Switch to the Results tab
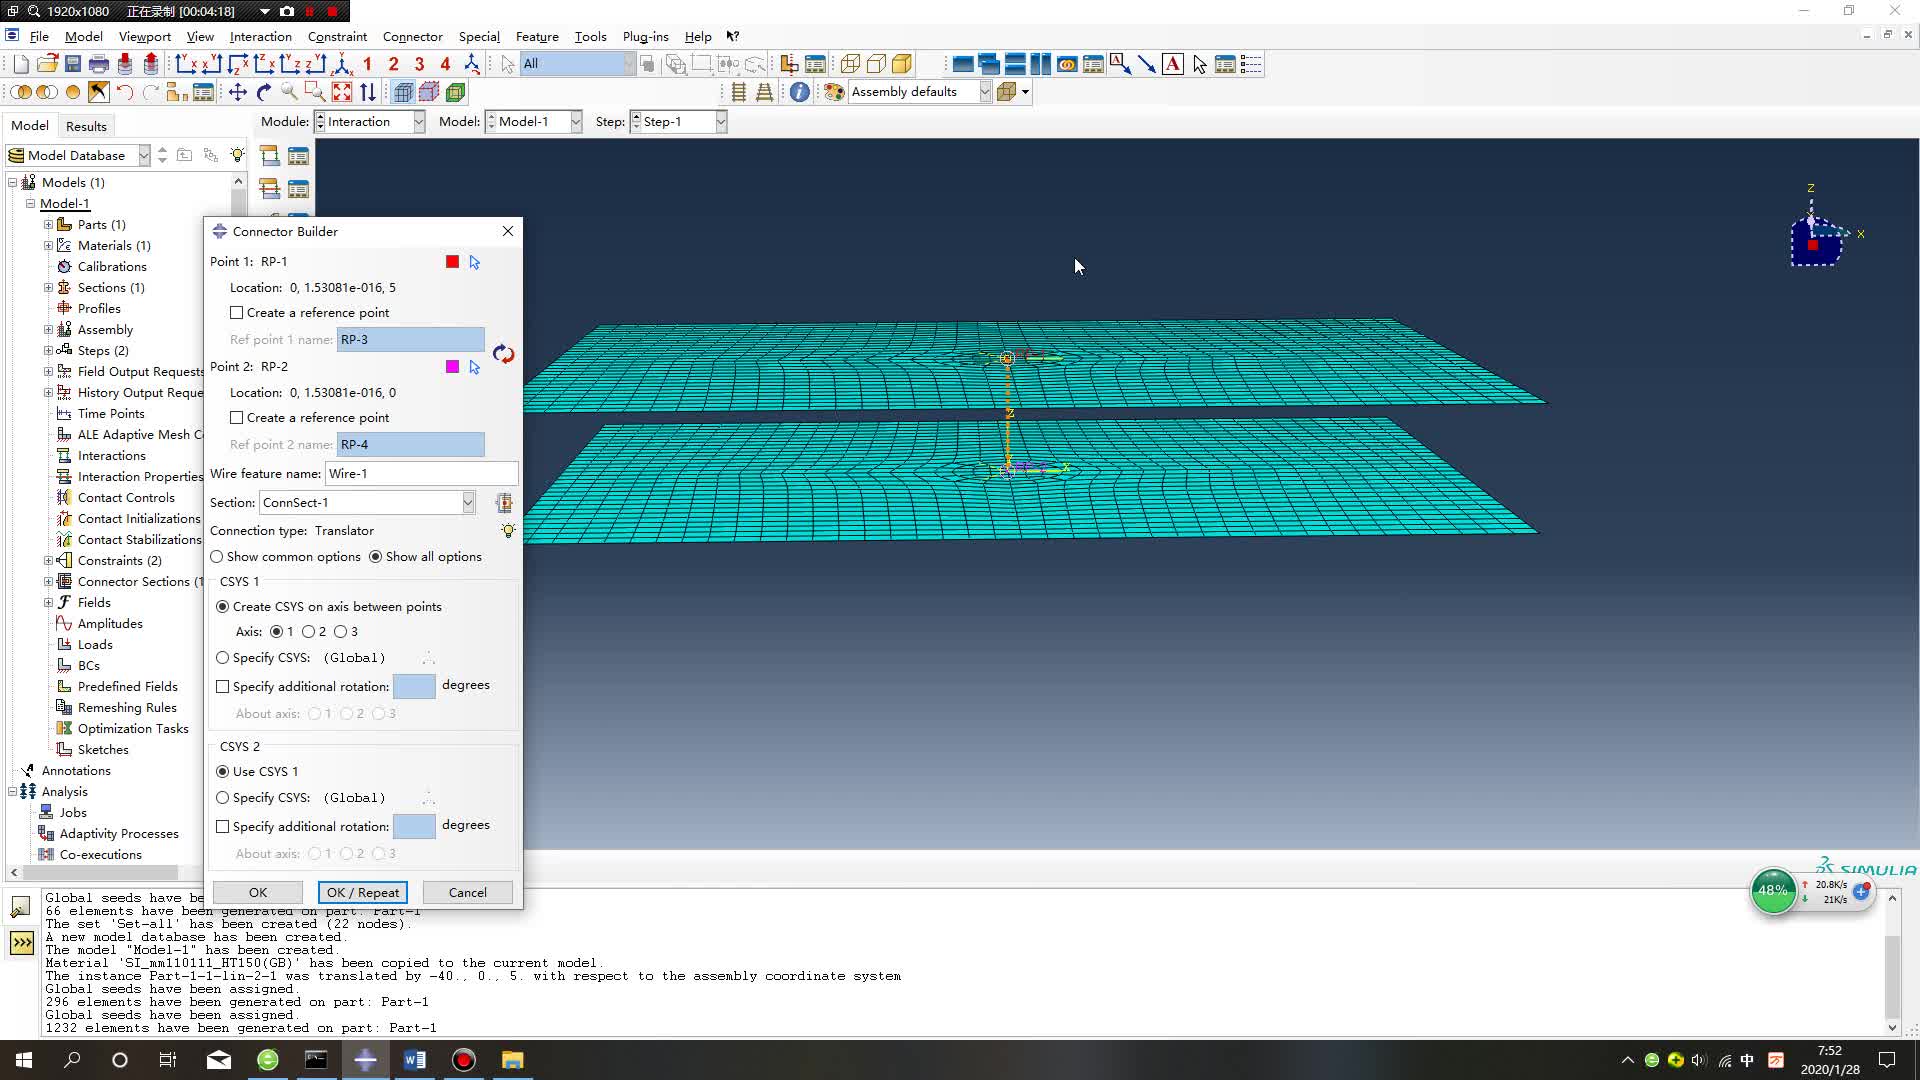Screen dimensions: 1920x1080 (86, 126)
